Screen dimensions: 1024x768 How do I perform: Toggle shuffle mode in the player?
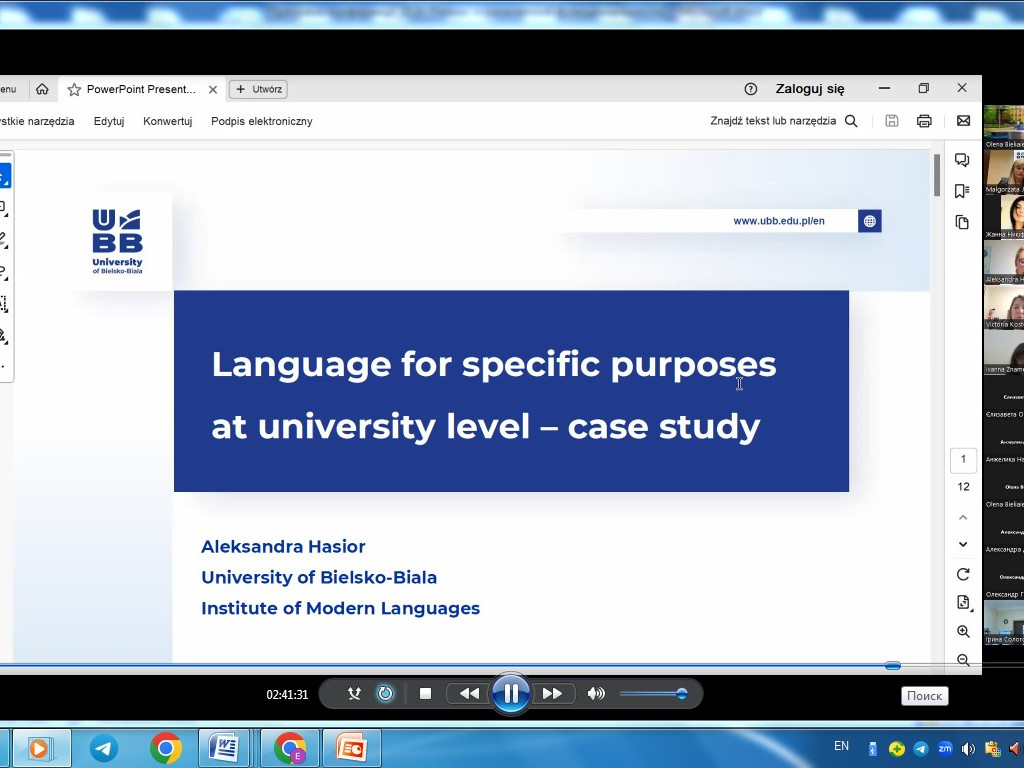[355, 694]
